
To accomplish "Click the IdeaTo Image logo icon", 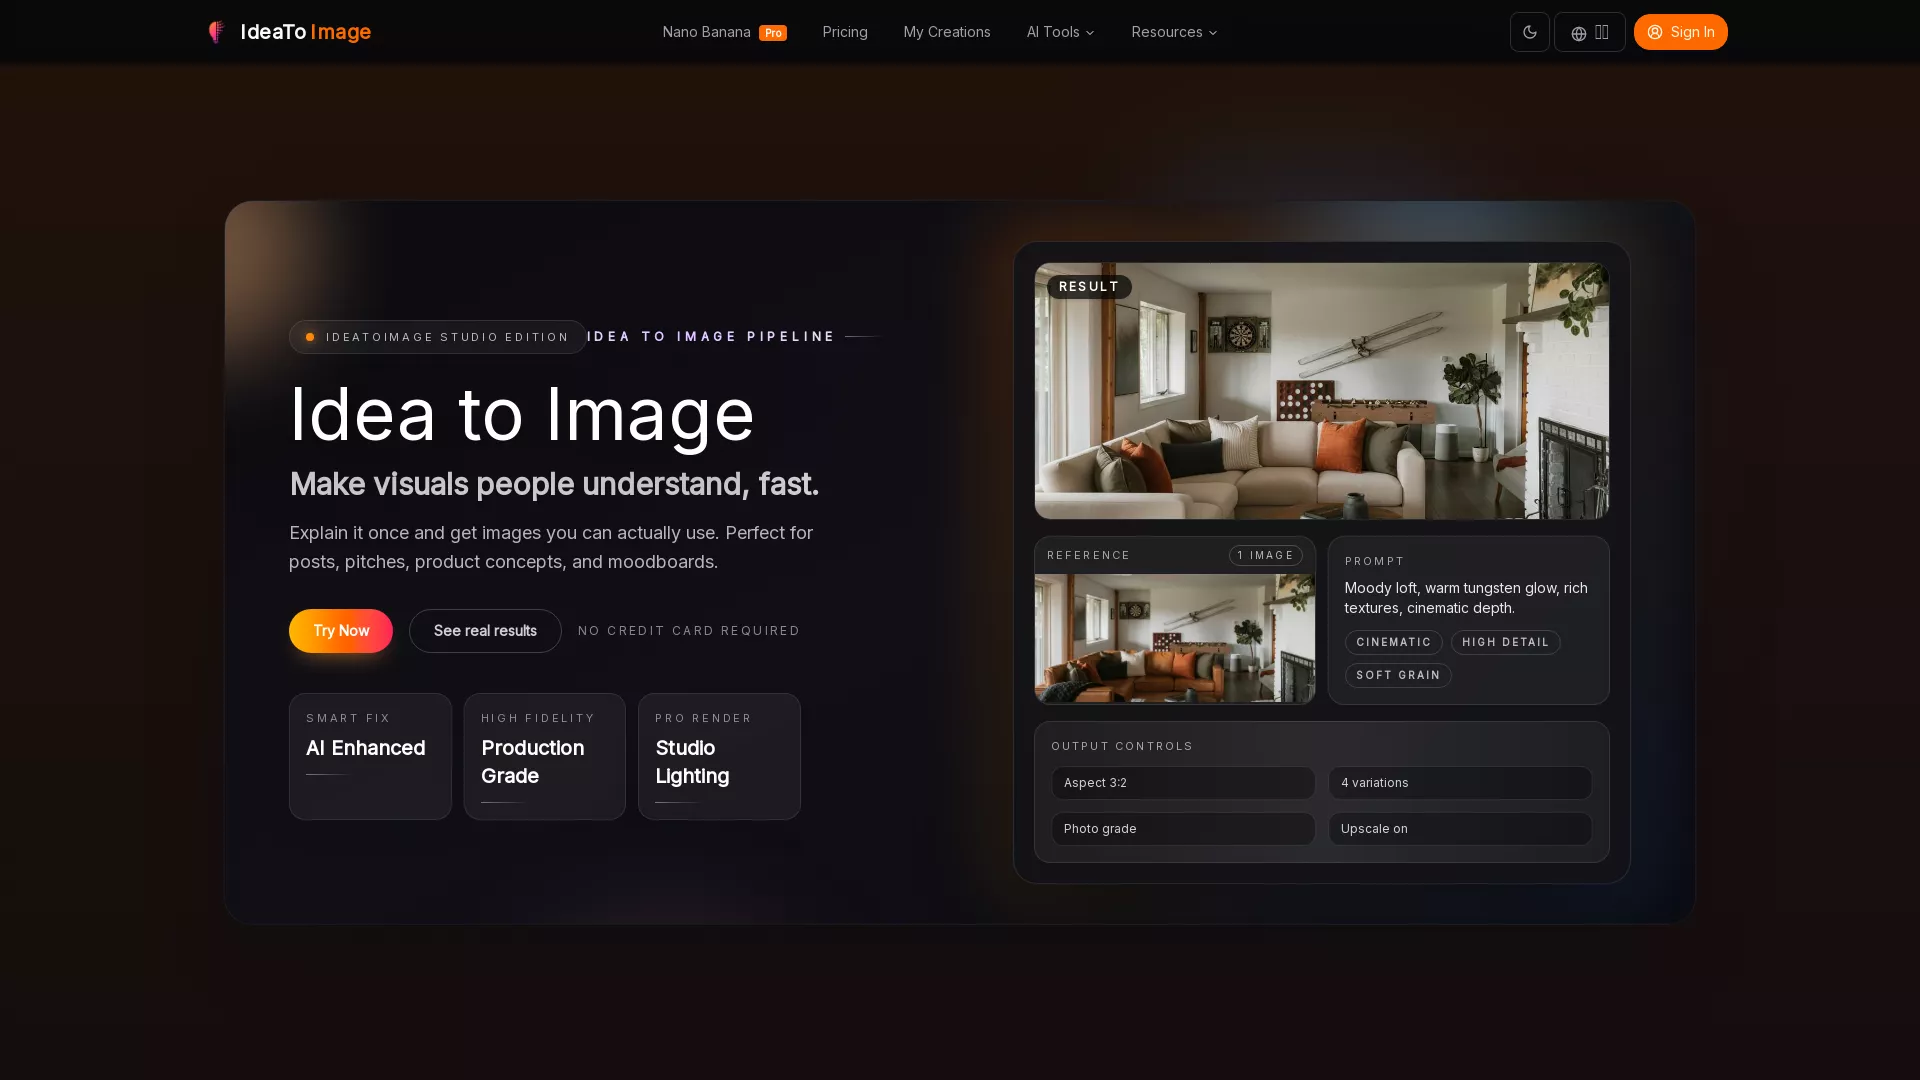I will 216,31.
